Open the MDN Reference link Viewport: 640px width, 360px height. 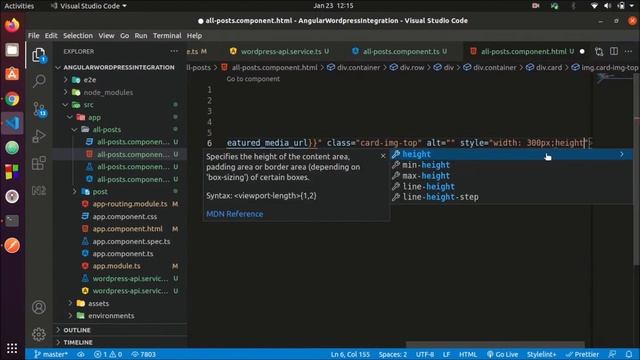(x=234, y=214)
